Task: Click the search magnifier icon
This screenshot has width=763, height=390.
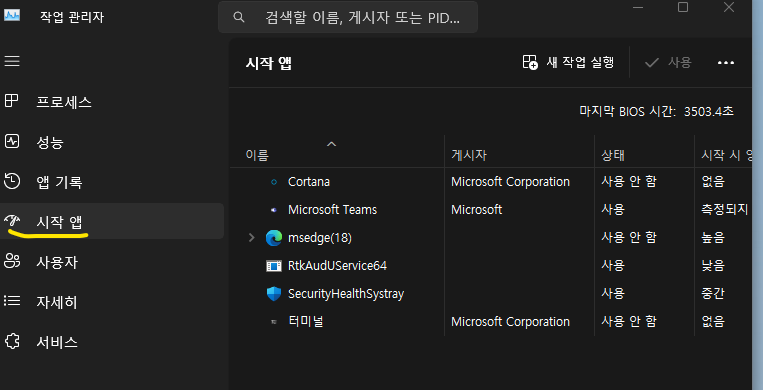Action: click(x=238, y=18)
